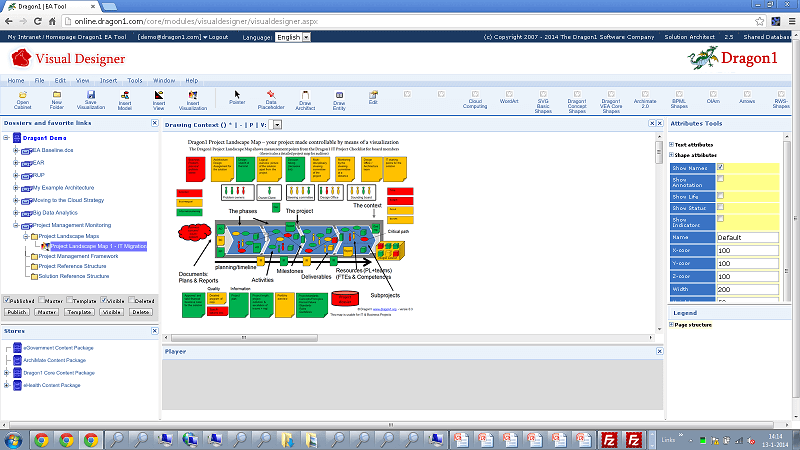Click the Save Visualization toolbar icon
Image resolution: width=800 pixels, height=450 pixels.
91,99
